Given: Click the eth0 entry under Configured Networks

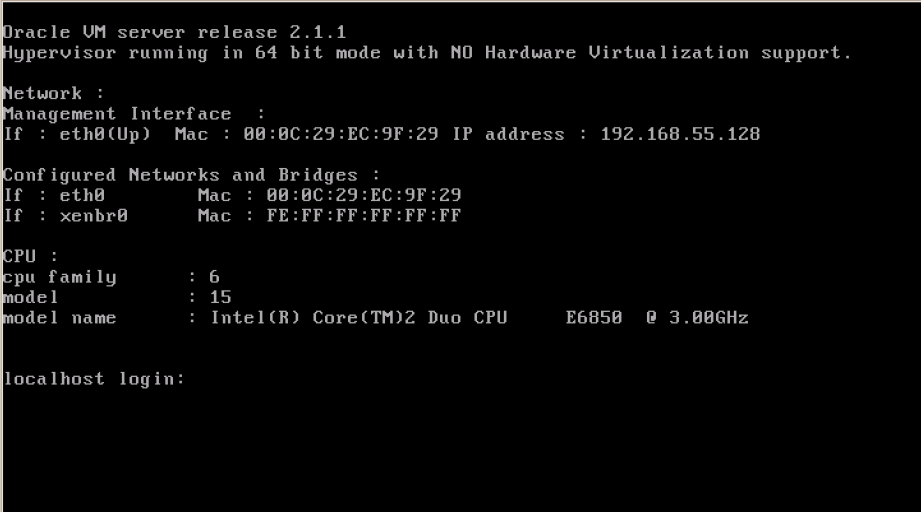Looking at the screenshot, I should (82, 196).
